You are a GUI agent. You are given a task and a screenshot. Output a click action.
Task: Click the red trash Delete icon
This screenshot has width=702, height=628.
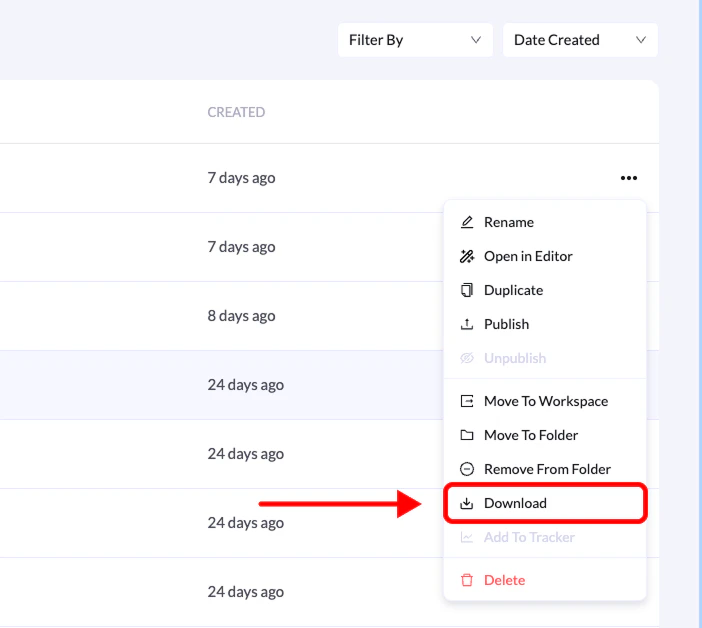coord(466,580)
